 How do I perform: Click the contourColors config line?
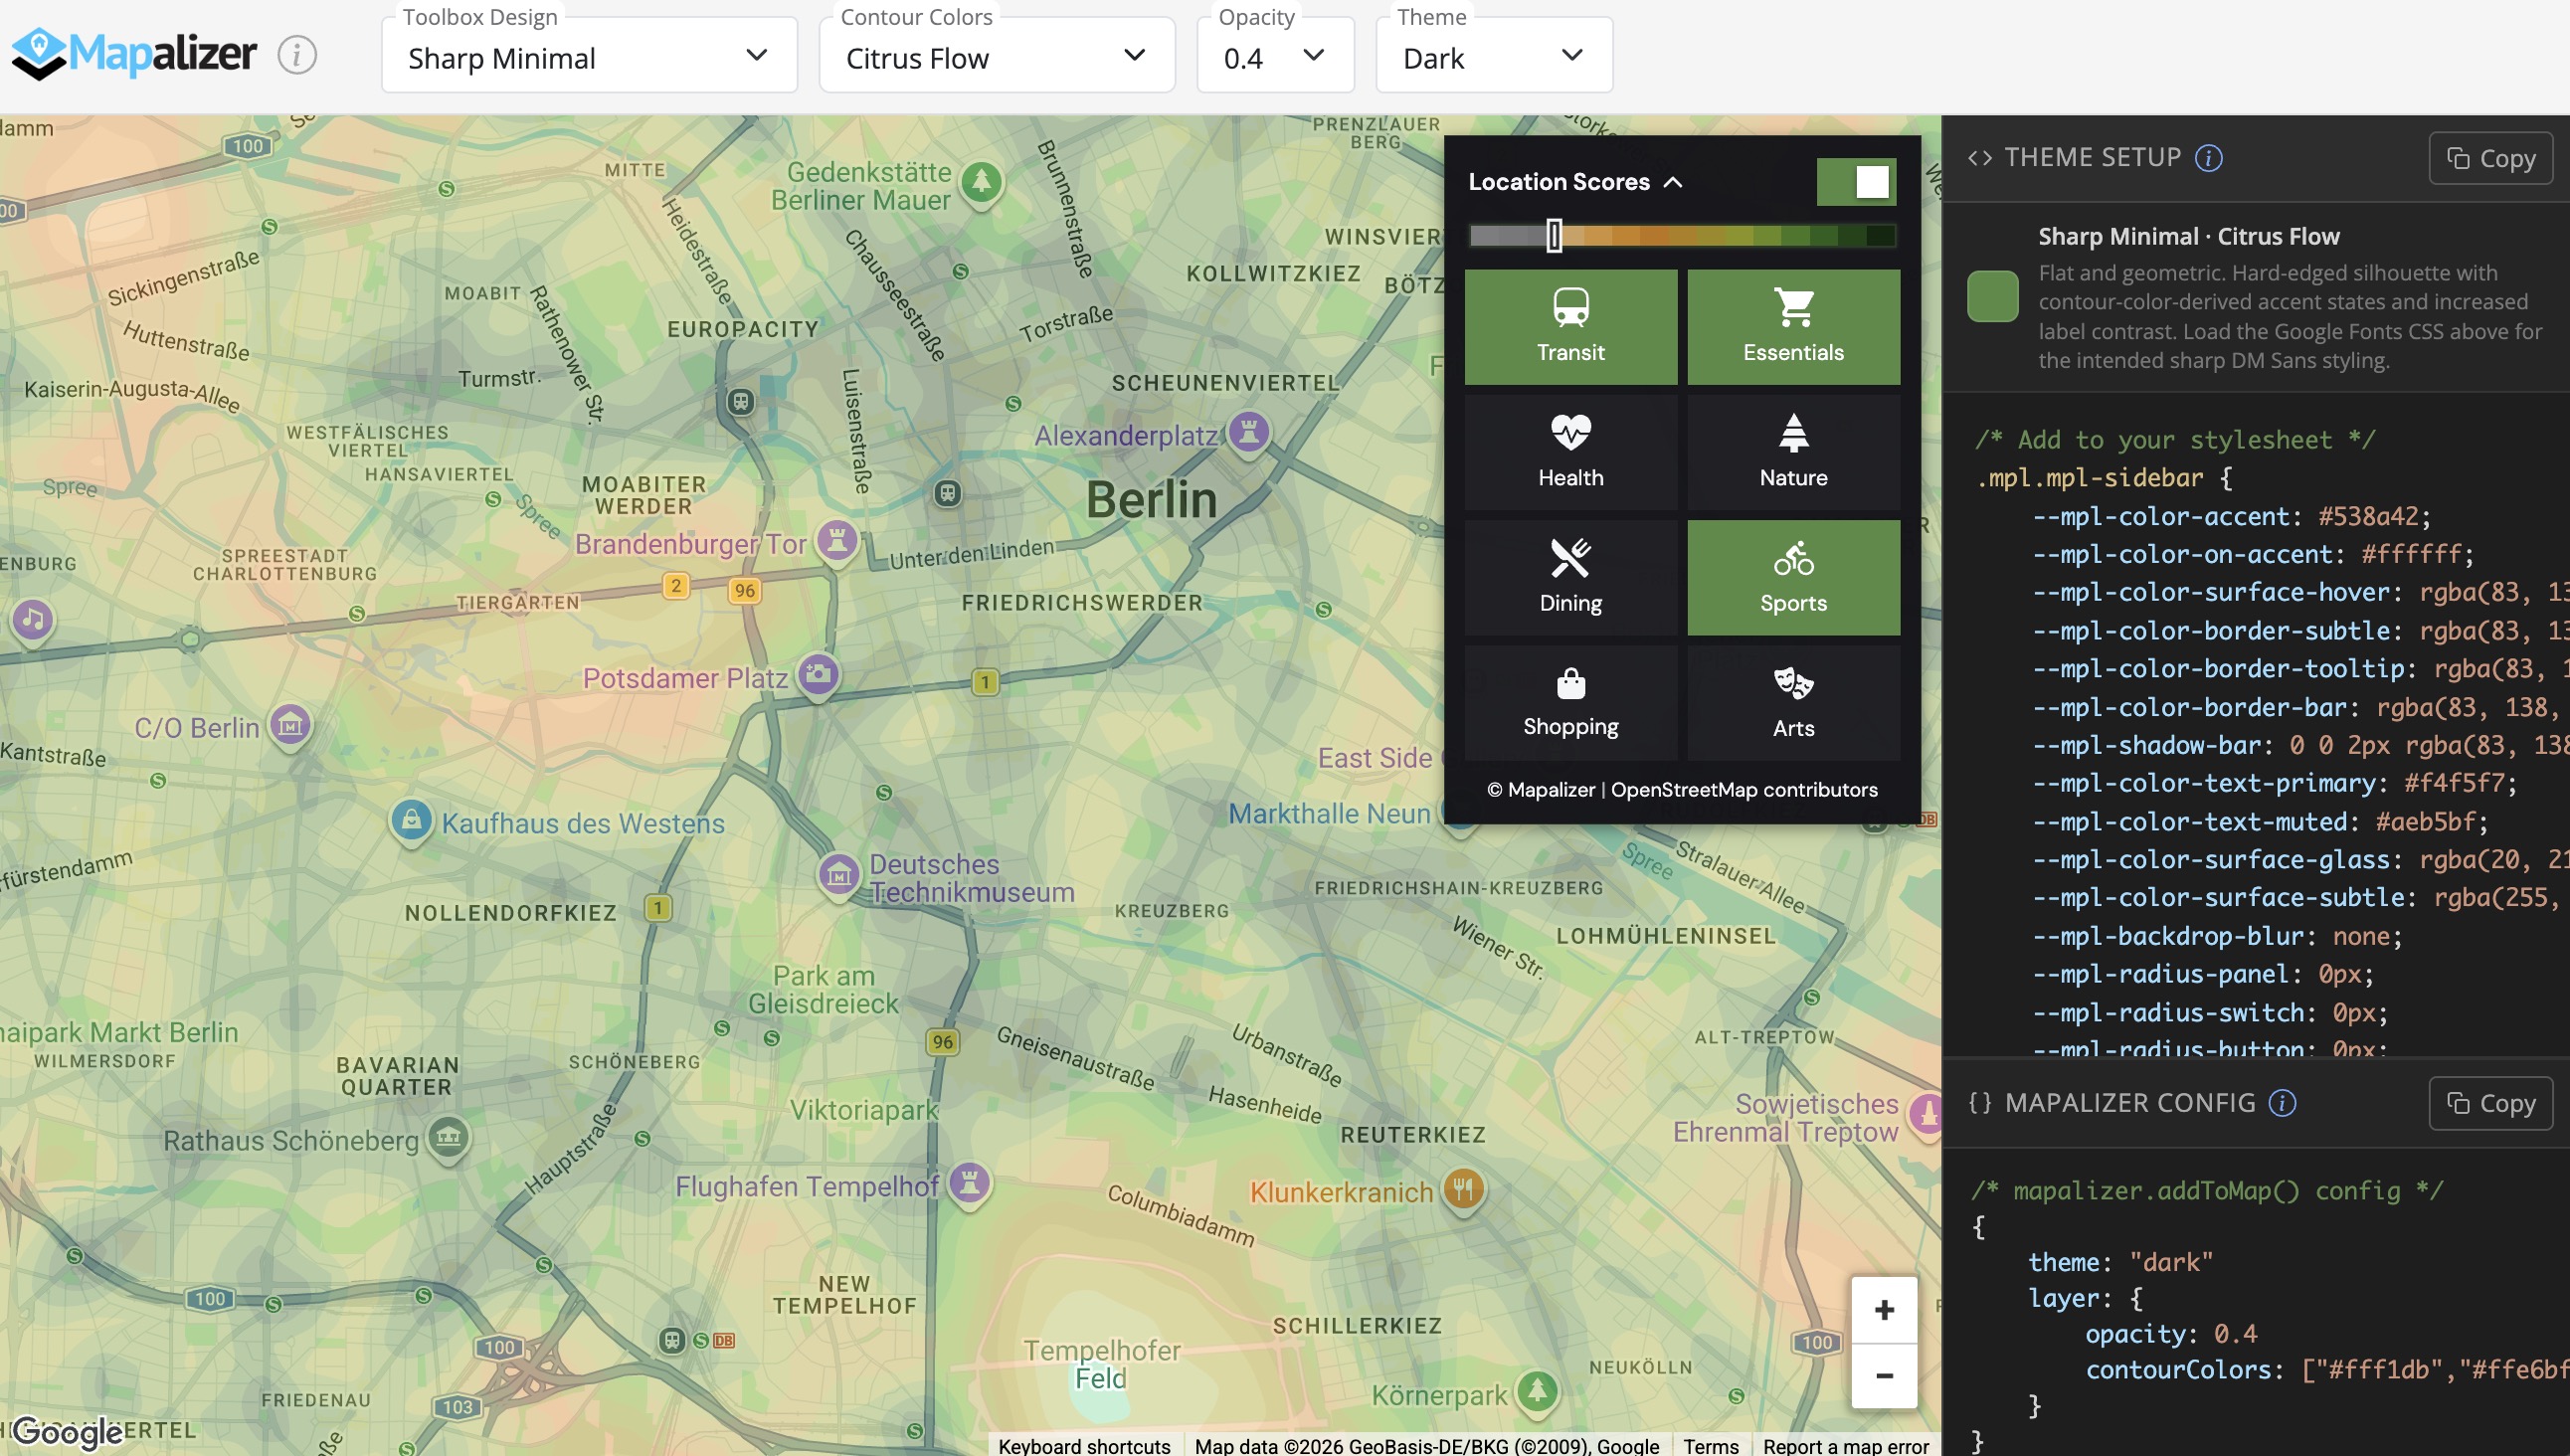2327,1370
